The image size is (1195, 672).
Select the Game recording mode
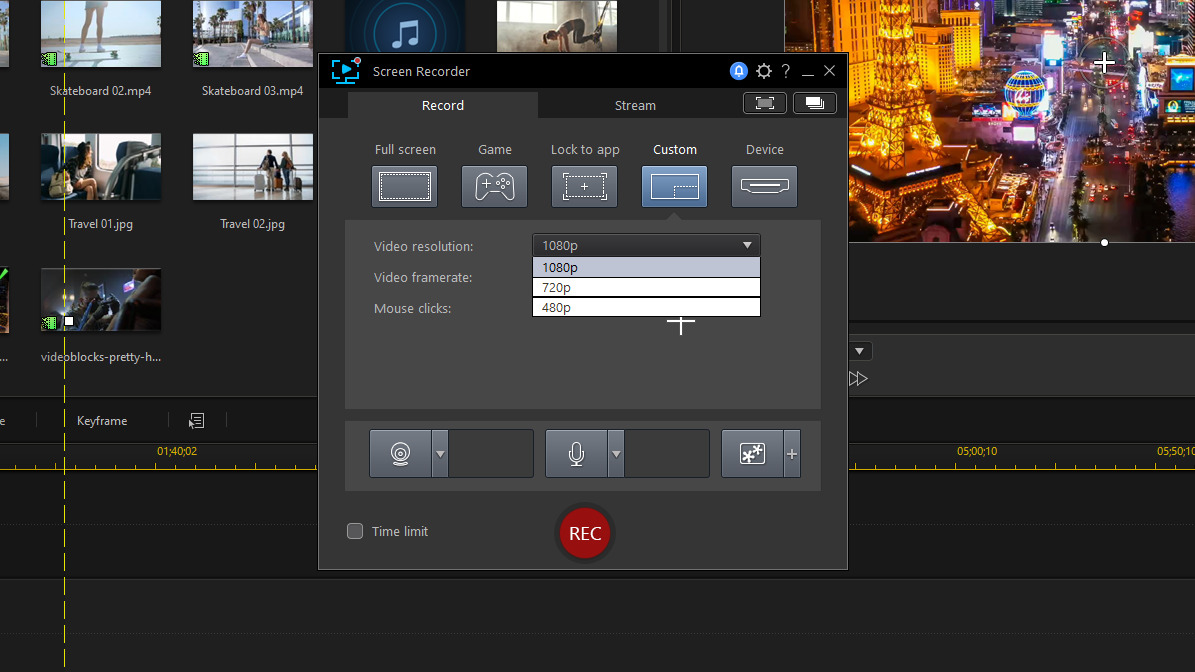click(x=494, y=186)
